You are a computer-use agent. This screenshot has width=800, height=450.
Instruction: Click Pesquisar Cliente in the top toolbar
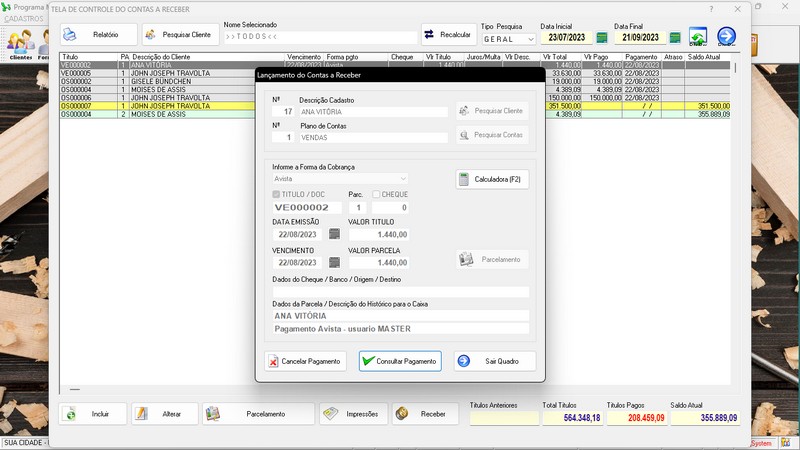(x=181, y=35)
